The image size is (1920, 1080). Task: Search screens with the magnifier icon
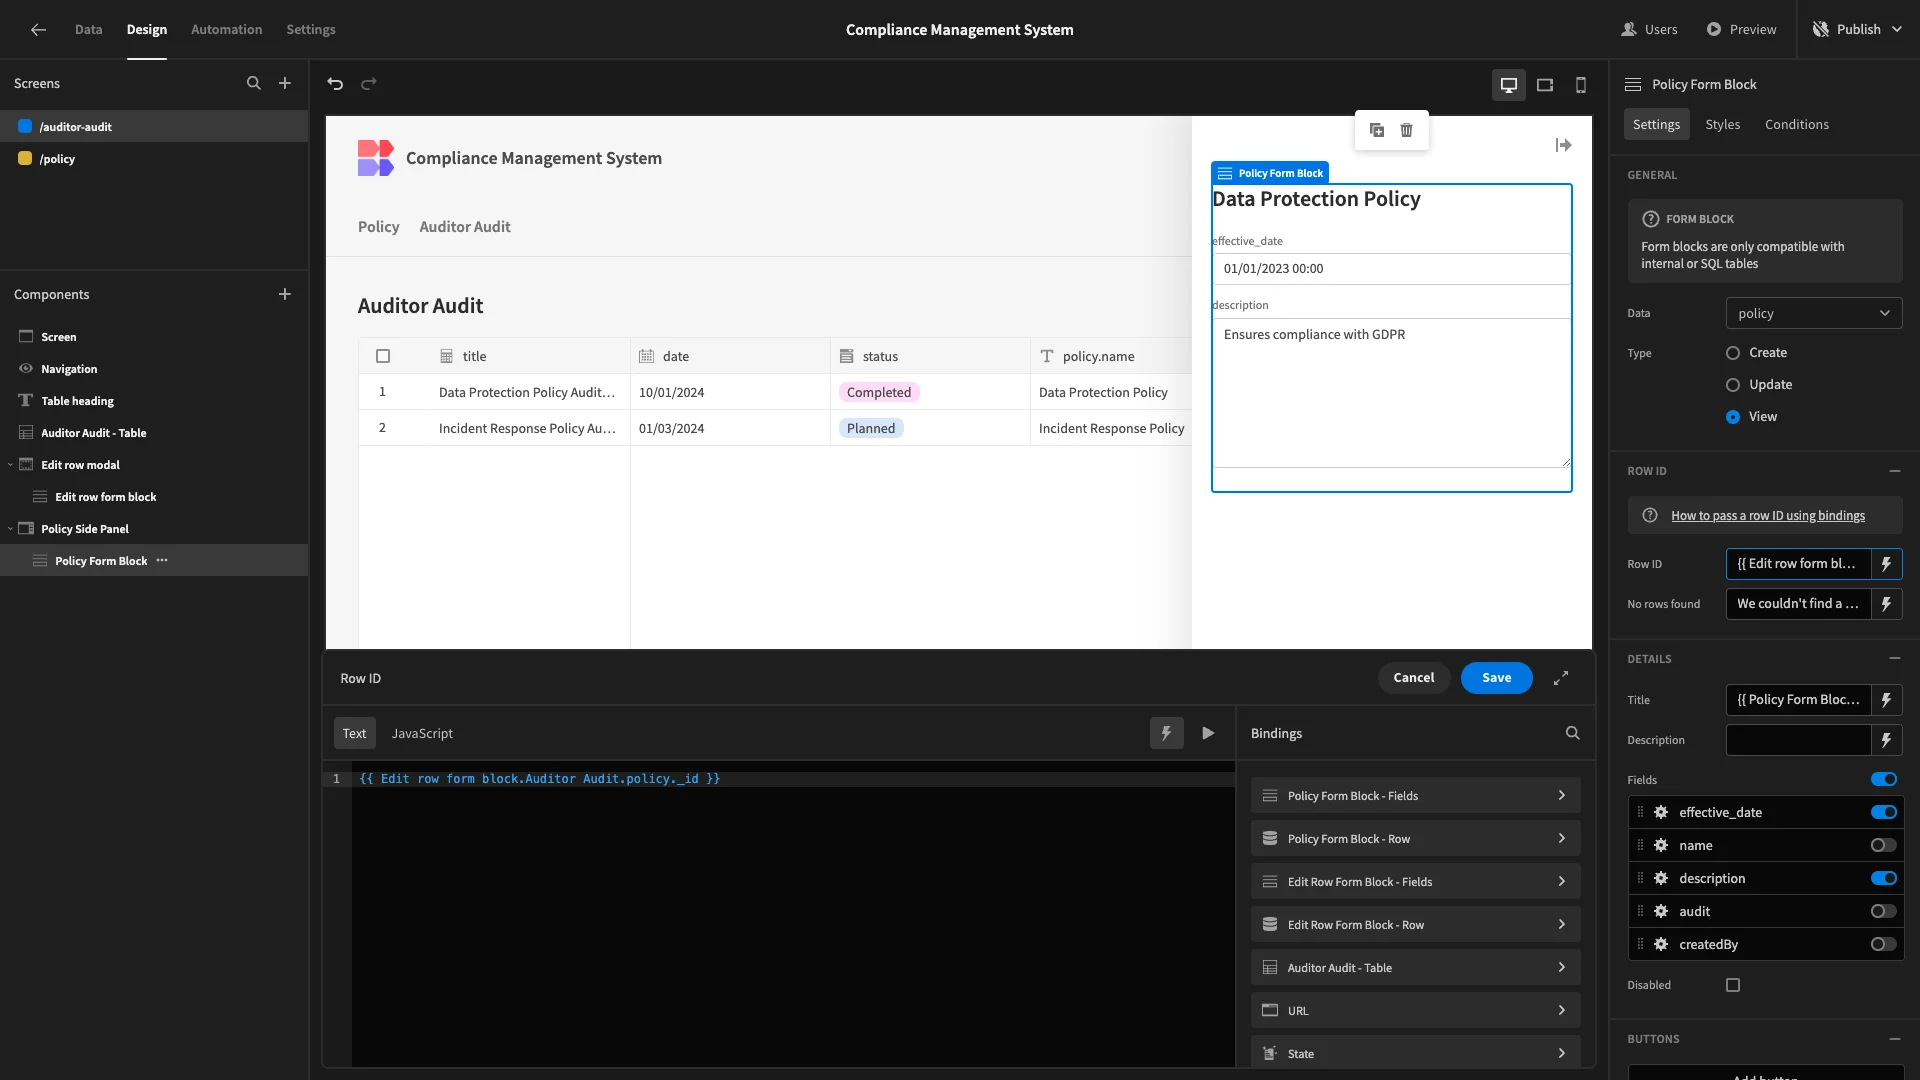pyautogui.click(x=254, y=84)
